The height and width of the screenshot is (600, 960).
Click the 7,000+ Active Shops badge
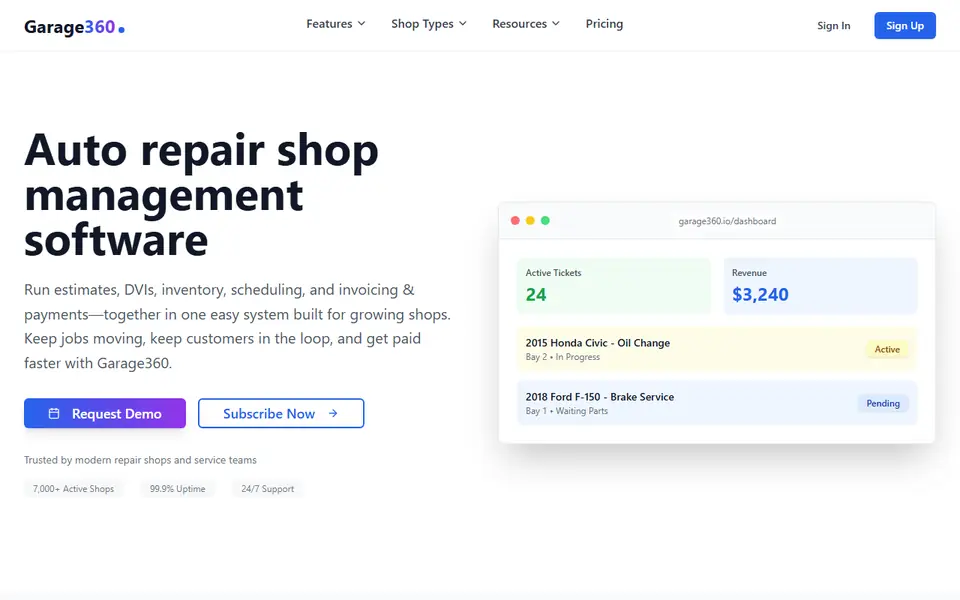73,489
